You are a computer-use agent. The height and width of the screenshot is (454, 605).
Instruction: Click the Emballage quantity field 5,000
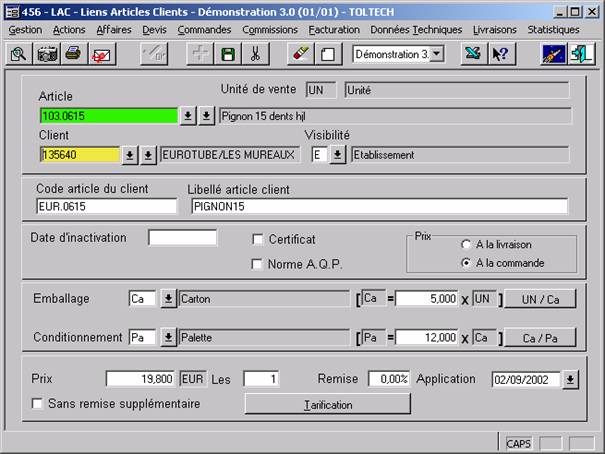(427, 299)
